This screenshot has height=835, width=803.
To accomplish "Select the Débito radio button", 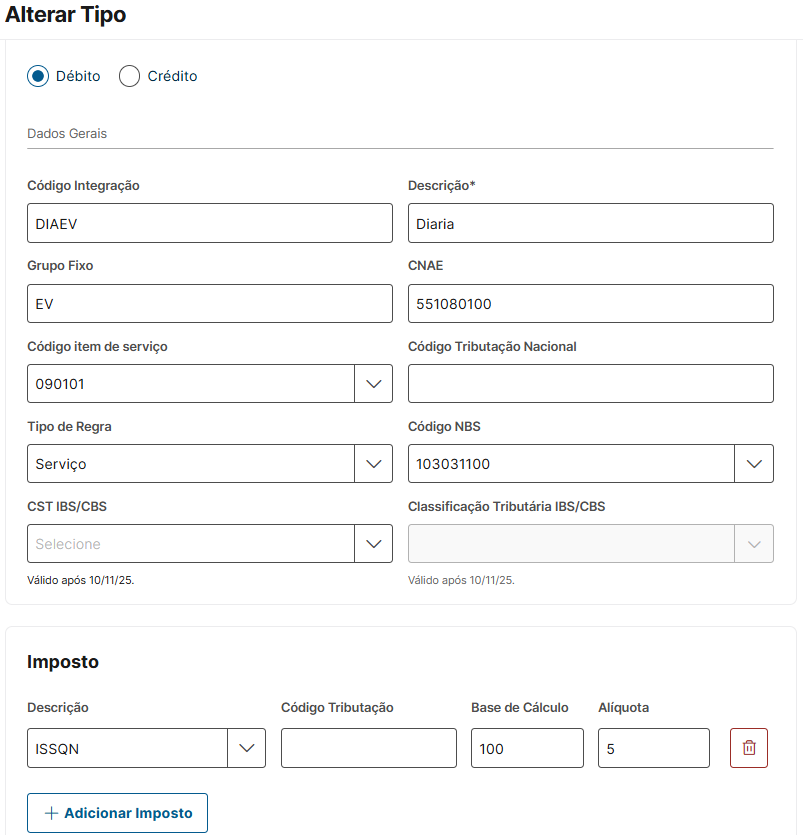I will coord(38,76).
